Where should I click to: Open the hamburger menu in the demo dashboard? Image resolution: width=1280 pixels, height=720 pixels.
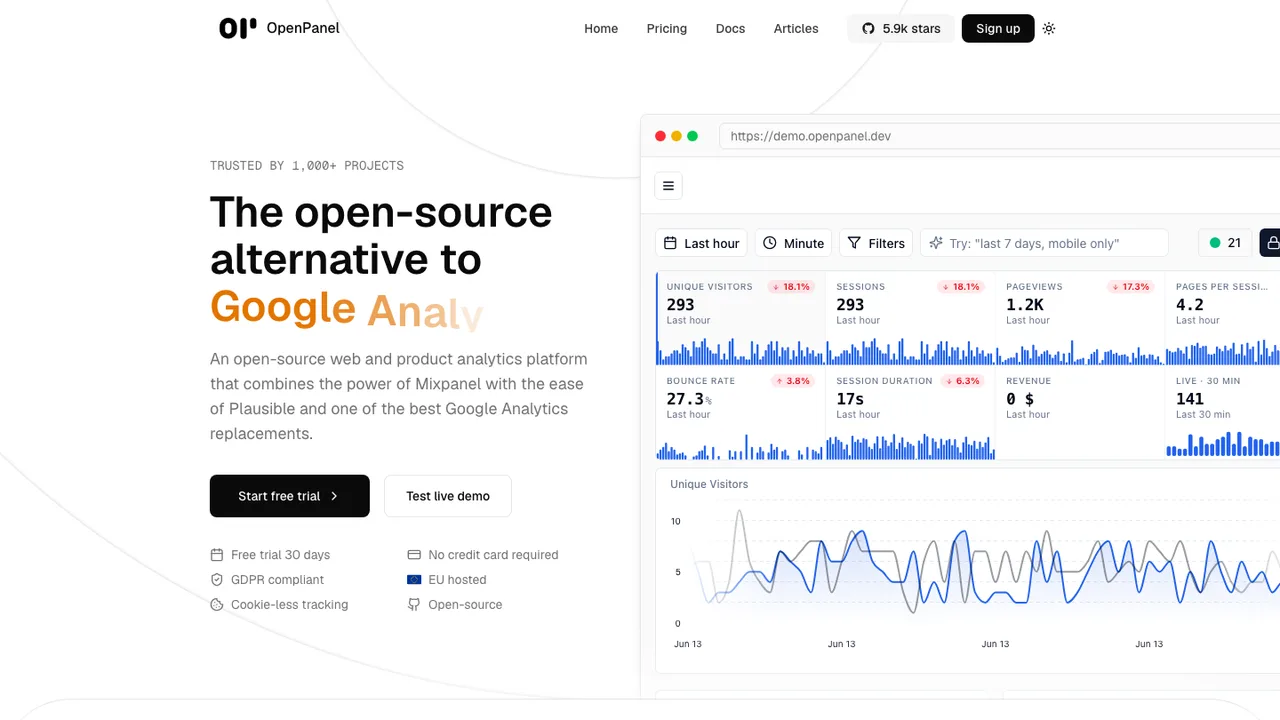668,185
